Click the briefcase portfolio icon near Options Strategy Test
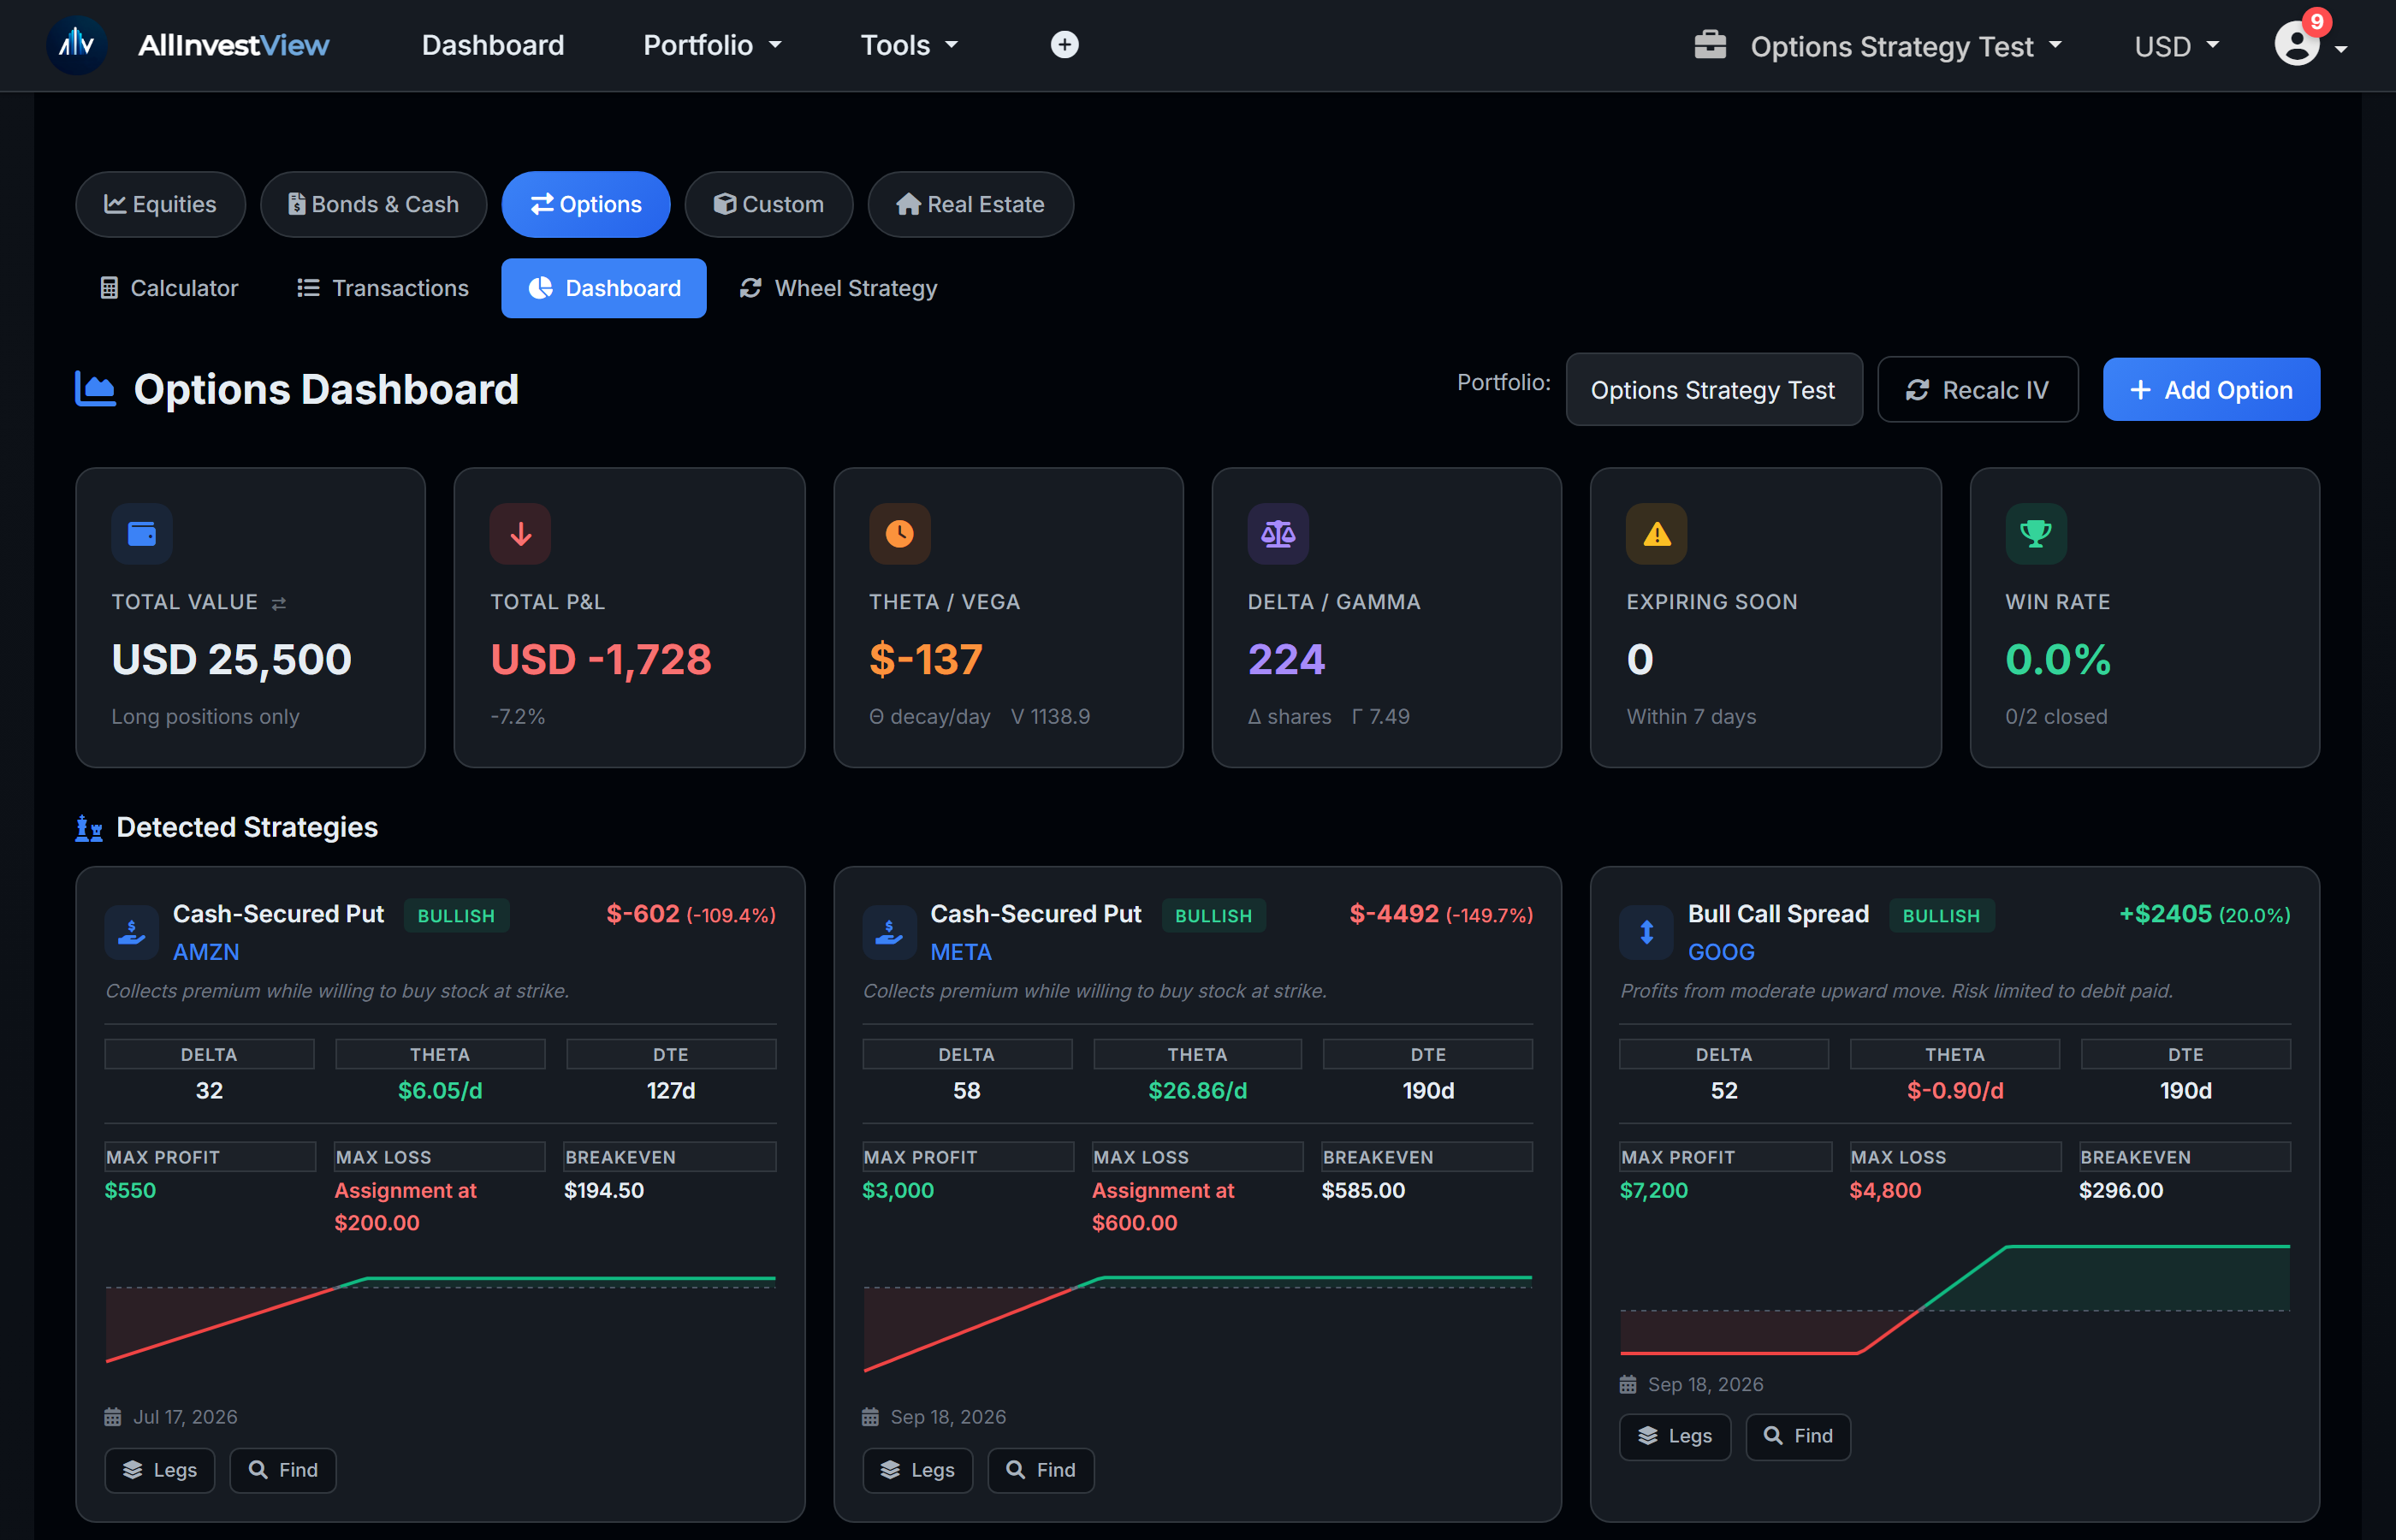This screenshot has width=2396, height=1540. click(1711, 45)
